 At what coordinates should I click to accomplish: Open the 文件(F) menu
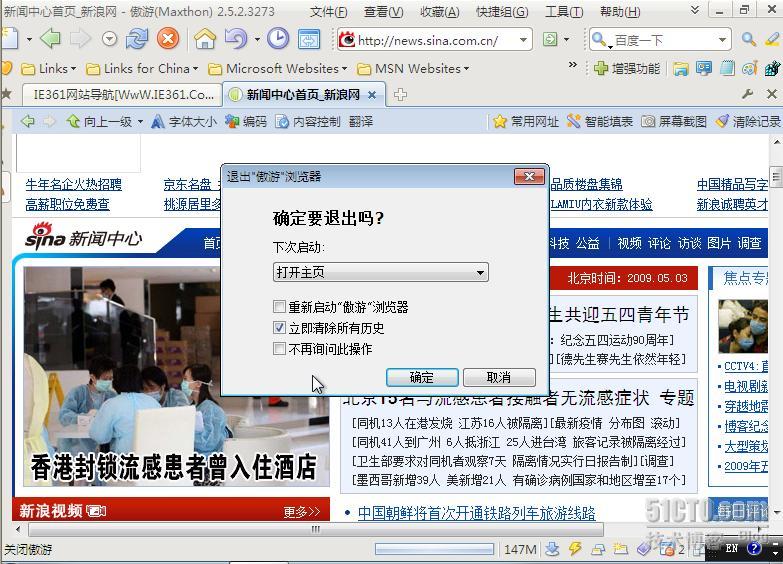tap(328, 11)
